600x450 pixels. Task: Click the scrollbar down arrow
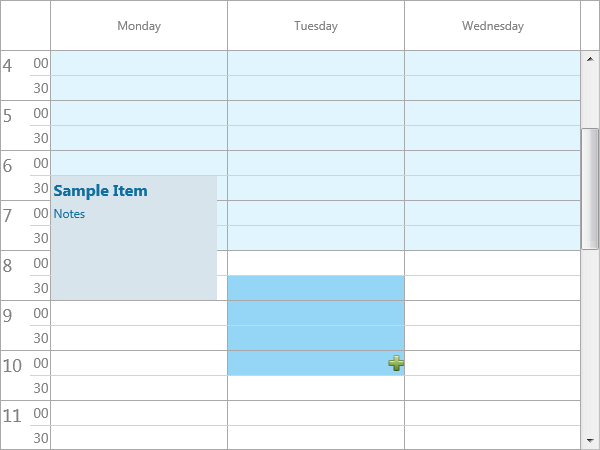click(590, 441)
